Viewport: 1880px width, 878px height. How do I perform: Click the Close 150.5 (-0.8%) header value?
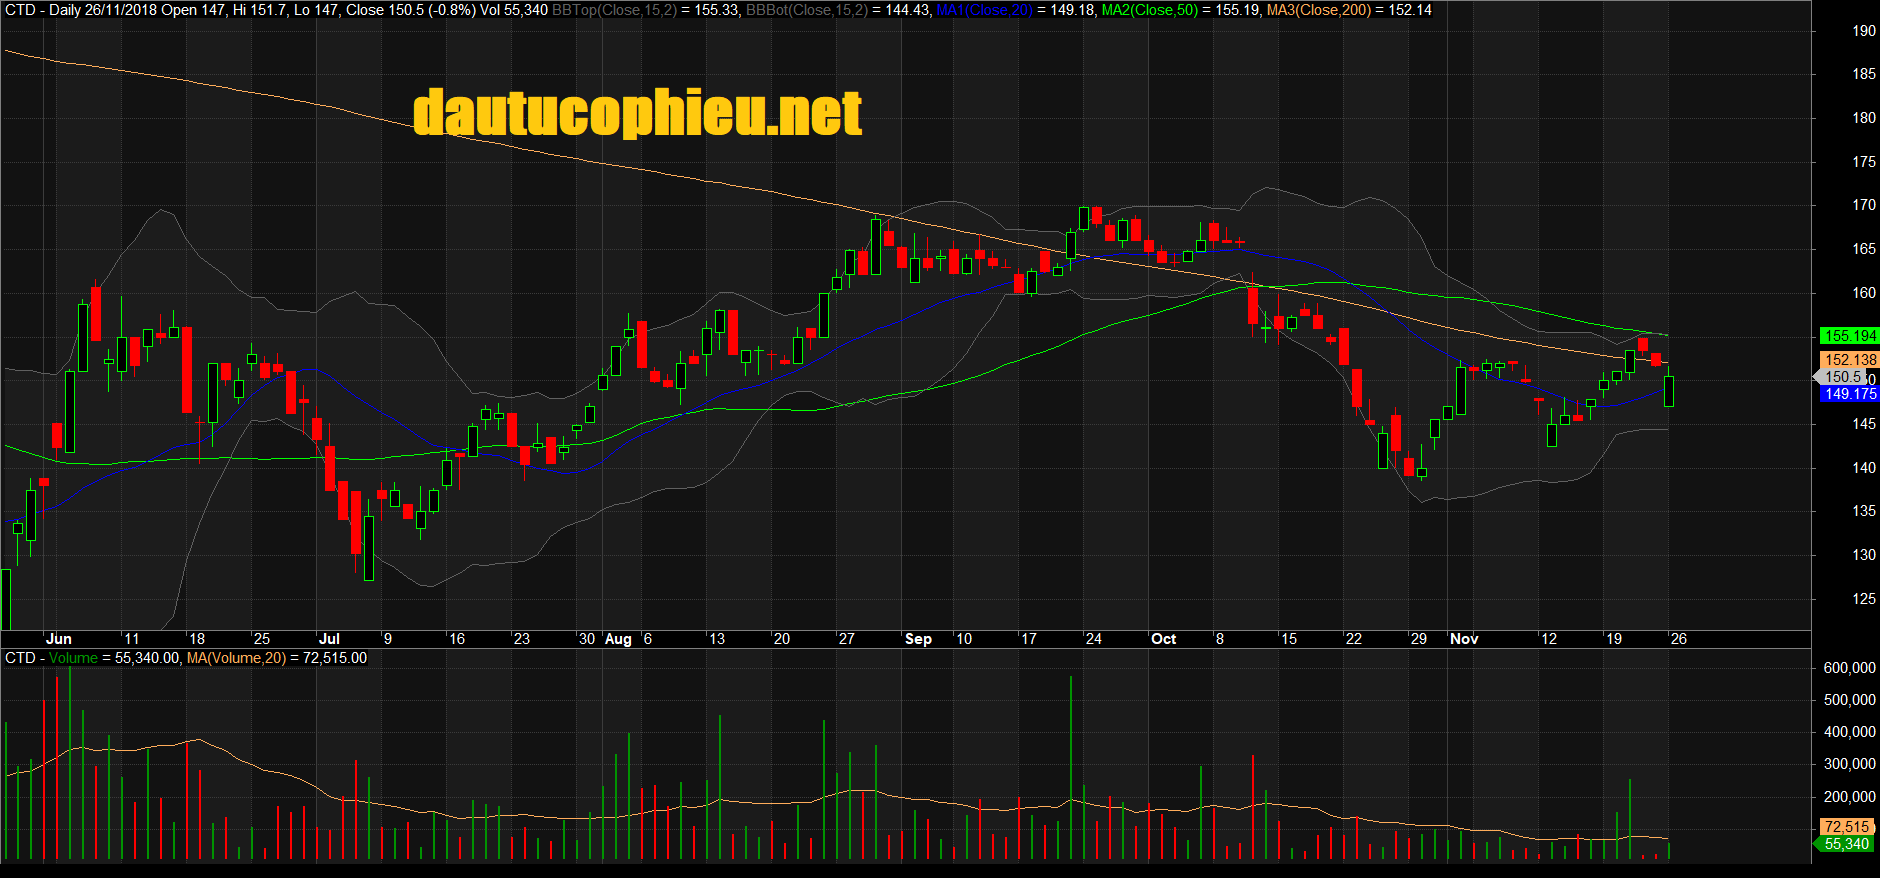pyautogui.click(x=411, y=10)
